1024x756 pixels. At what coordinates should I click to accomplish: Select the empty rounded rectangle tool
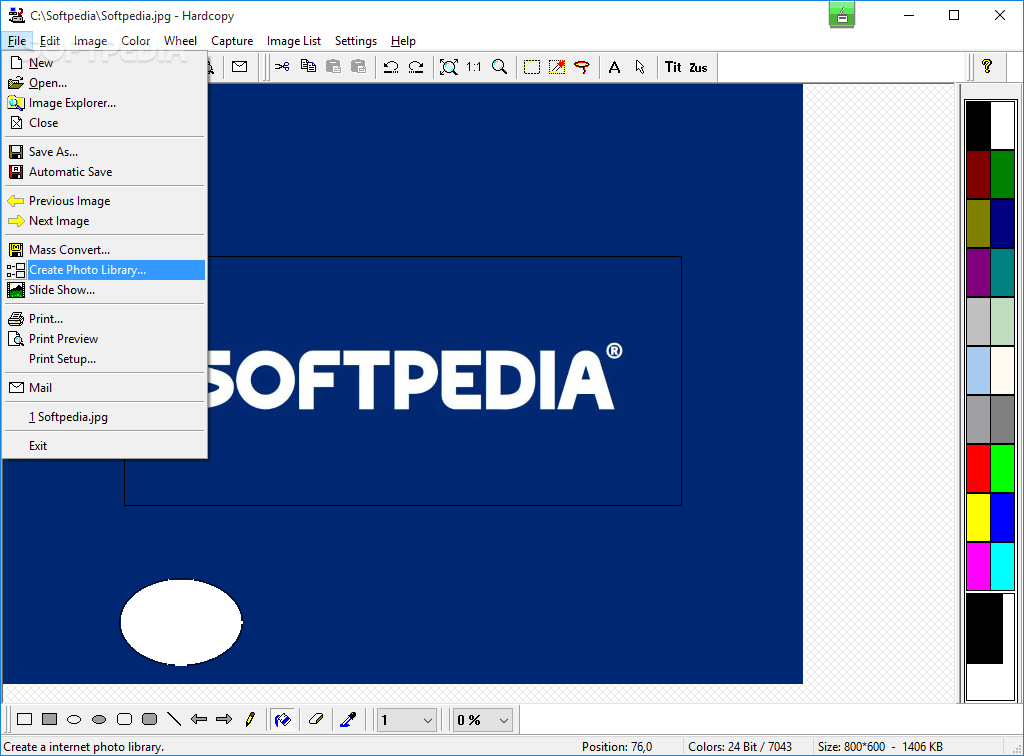[124, 719]
